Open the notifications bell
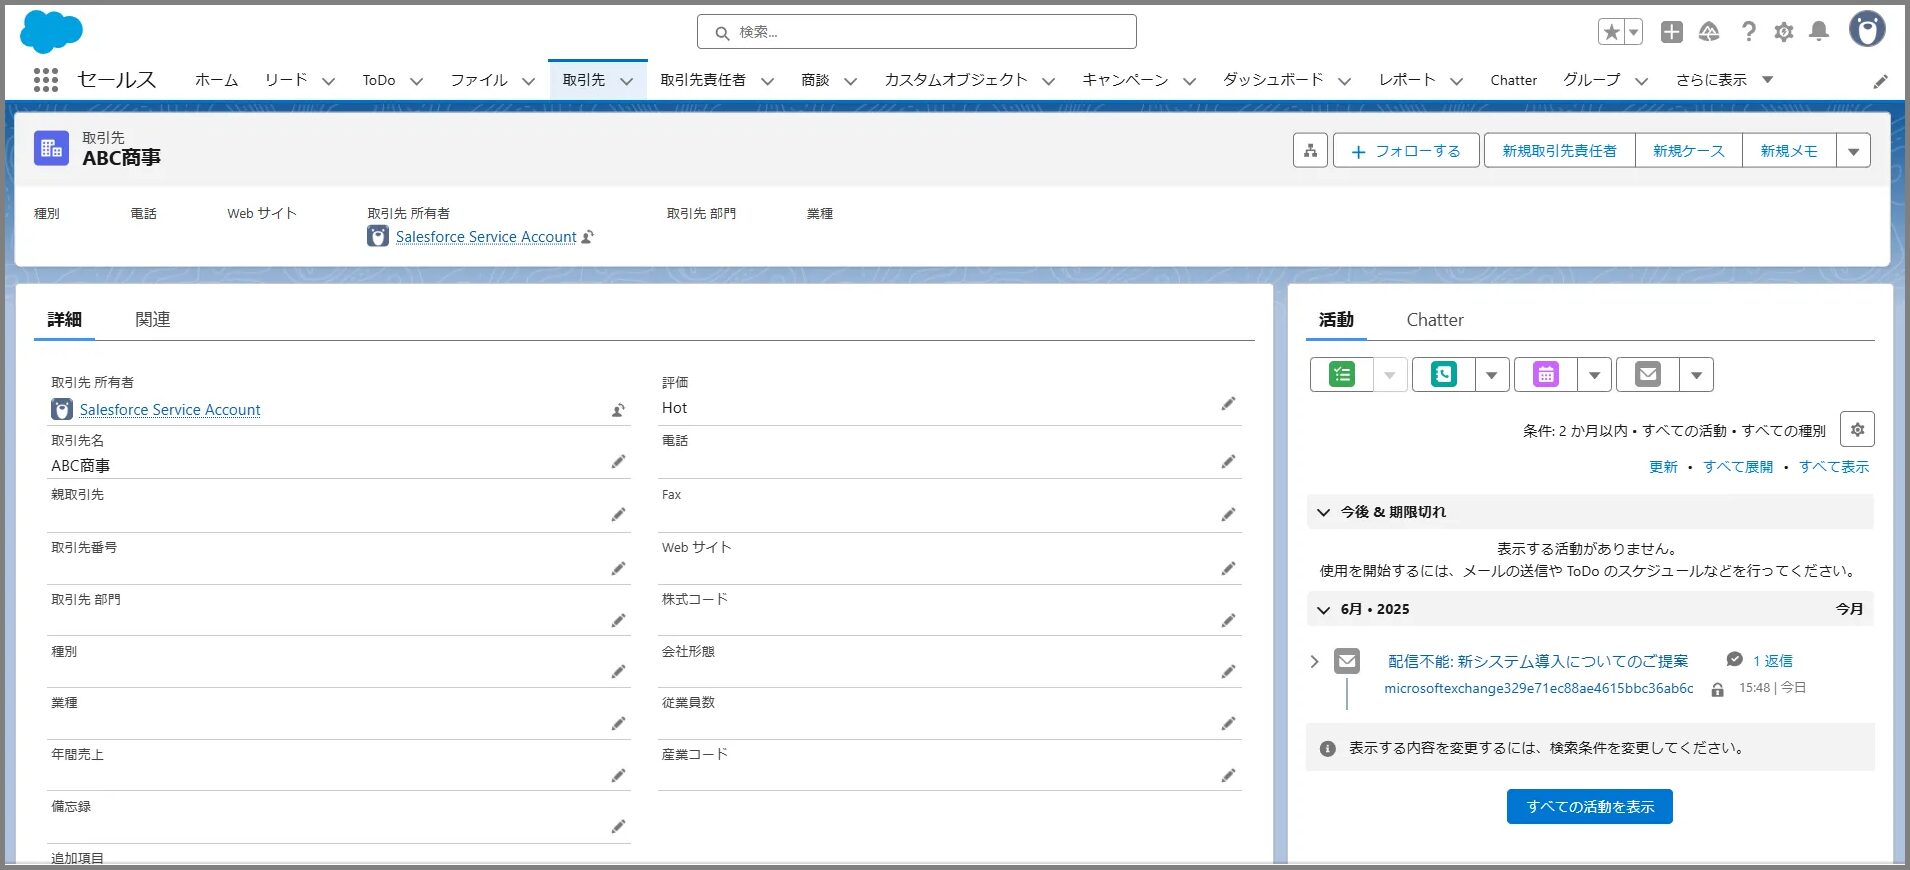The height and width of the screenshot is (870, 1910). pos(1819,32)
